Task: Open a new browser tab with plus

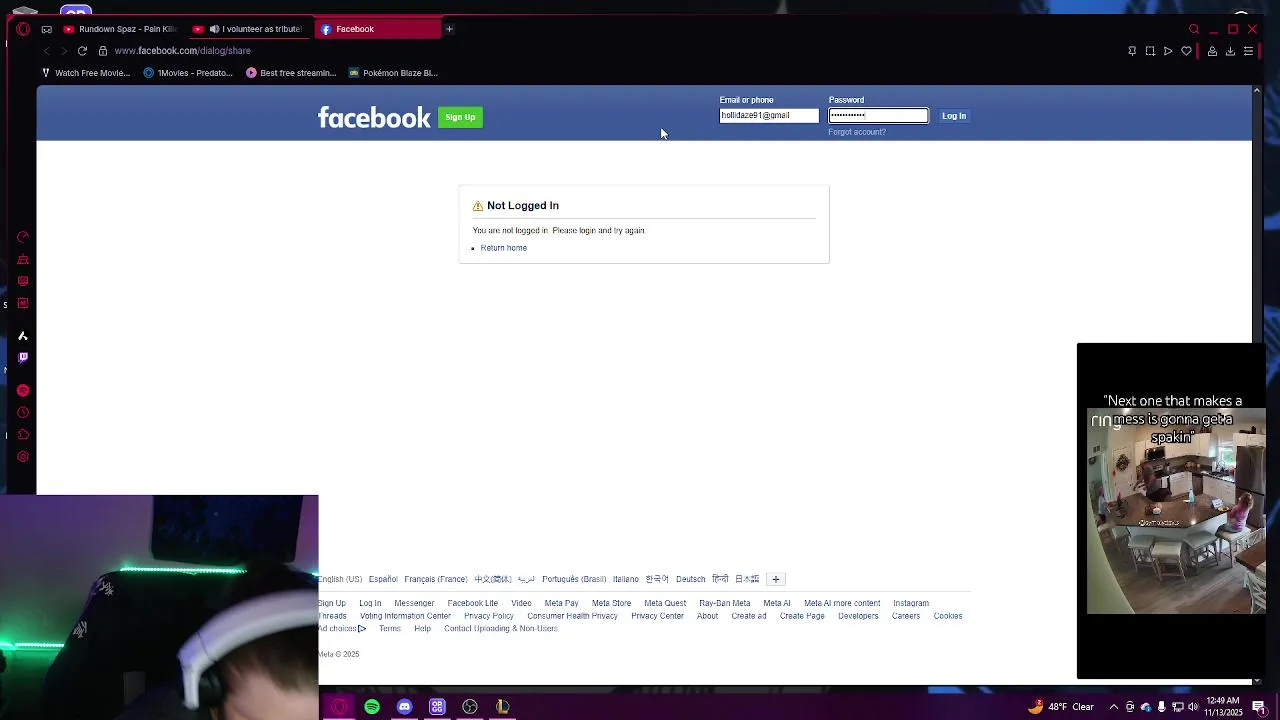Action: click(x=449, y=29)
